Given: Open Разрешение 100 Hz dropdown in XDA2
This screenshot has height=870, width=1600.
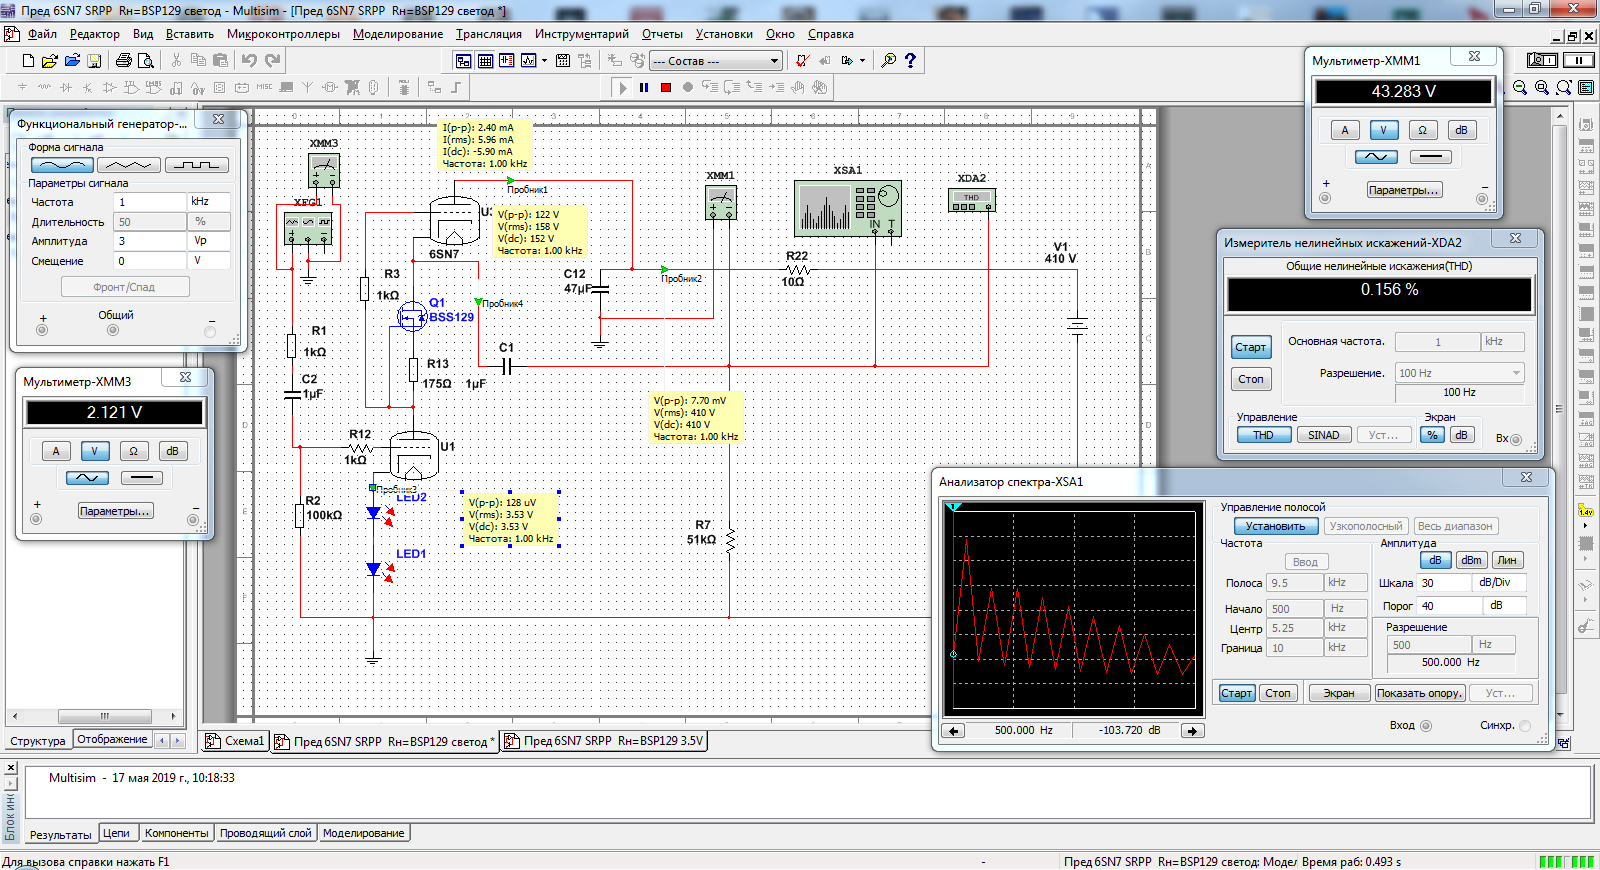Looking at the screenshot, I should [1516, 373].
